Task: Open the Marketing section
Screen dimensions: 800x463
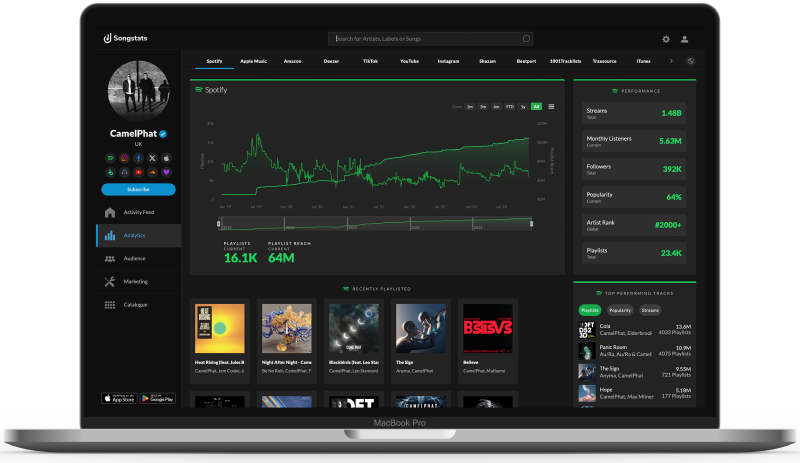Action: [138, 282]
